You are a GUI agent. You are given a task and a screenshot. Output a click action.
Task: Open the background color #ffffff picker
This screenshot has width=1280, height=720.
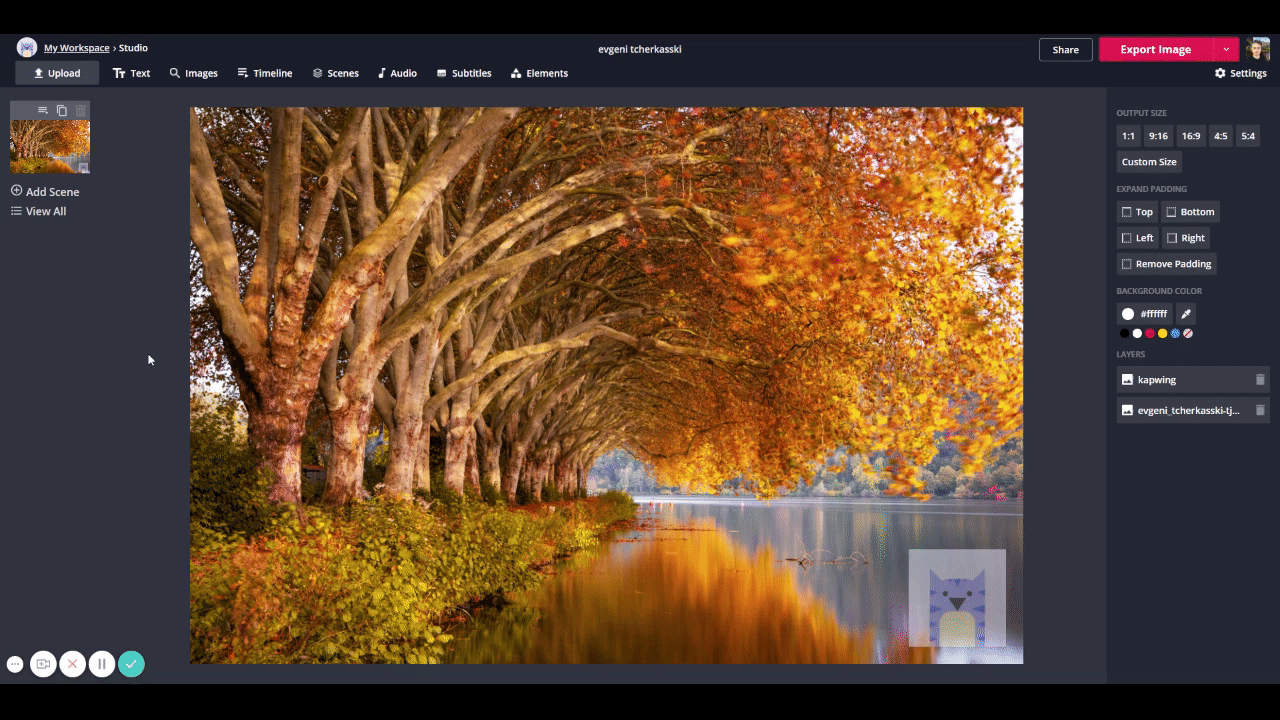click(1144, 314)
